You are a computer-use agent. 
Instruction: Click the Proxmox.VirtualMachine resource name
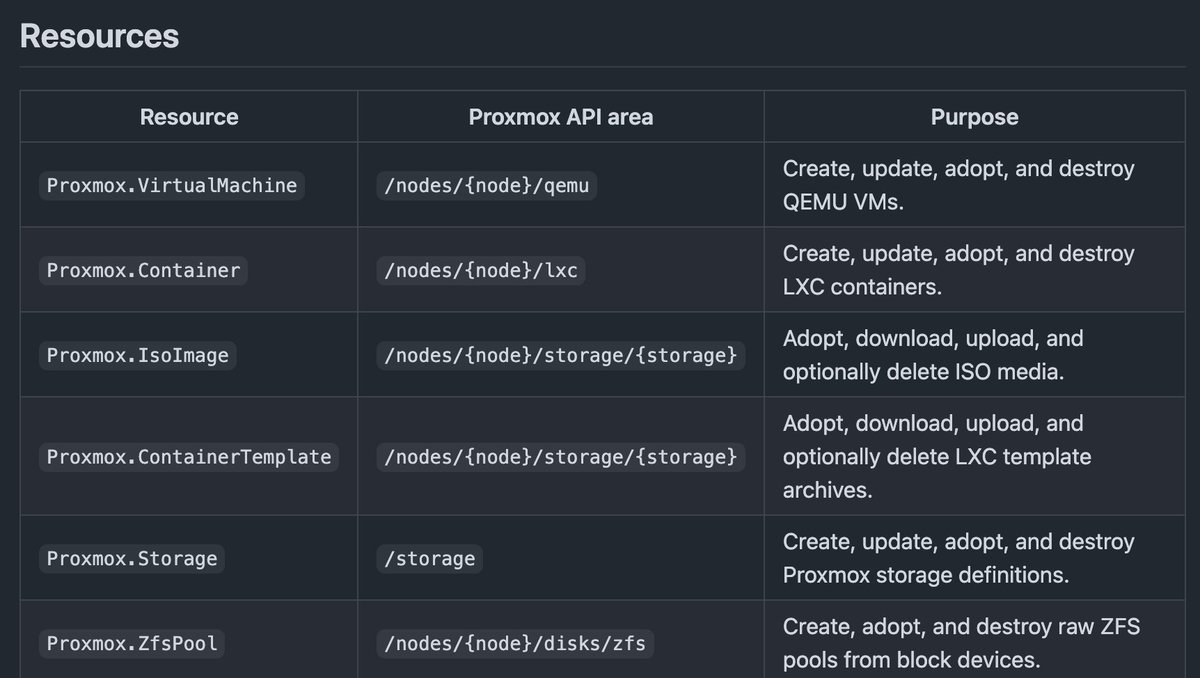pos(172,185)
